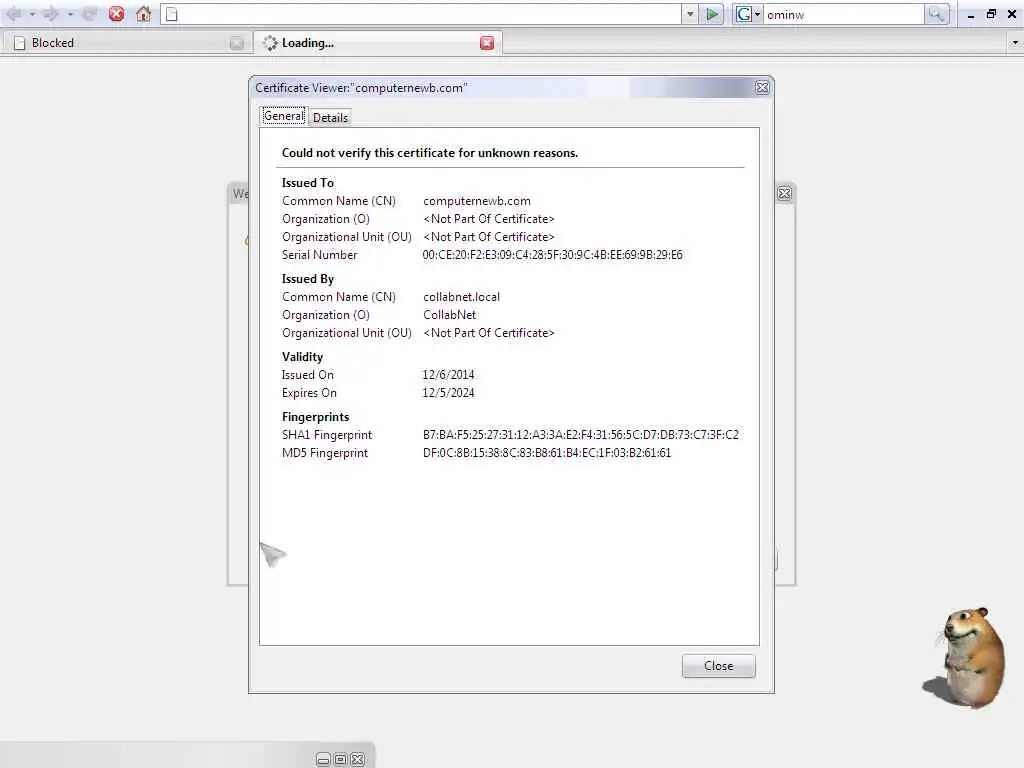Restore the bottom panel window
1024x768 pixels.
340,760
